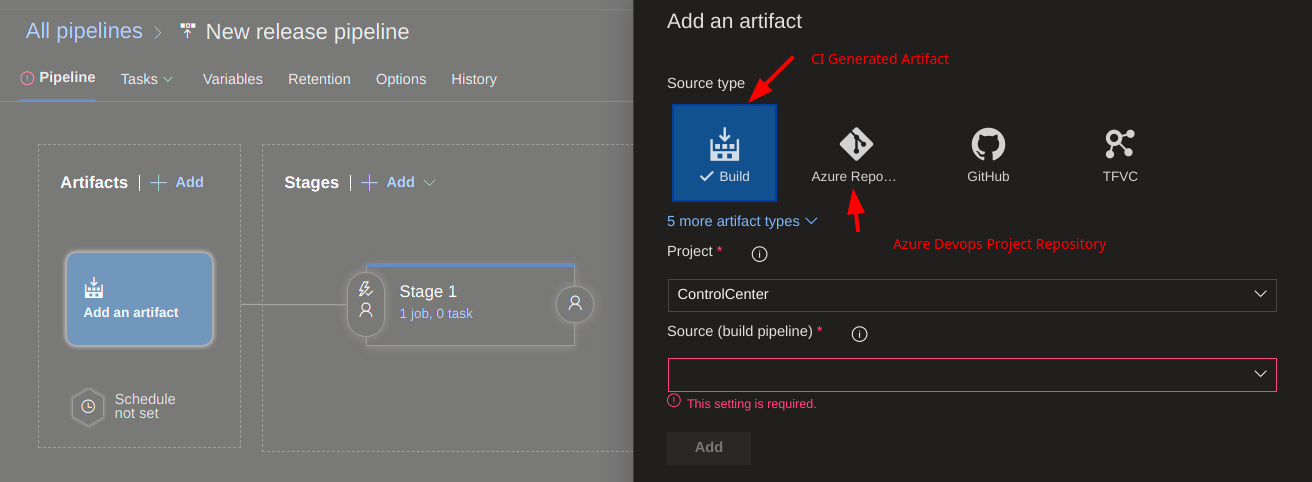Click the Stage 1 post-deployment approvals icon

575,304
